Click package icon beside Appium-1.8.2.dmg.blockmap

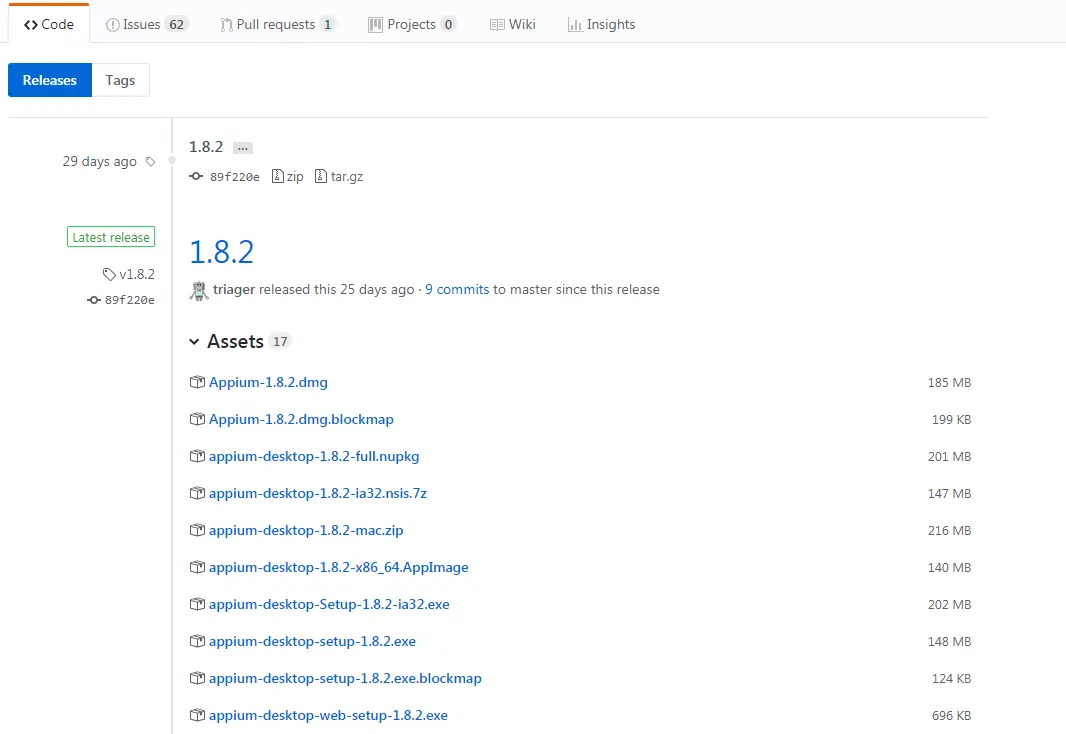197,419
